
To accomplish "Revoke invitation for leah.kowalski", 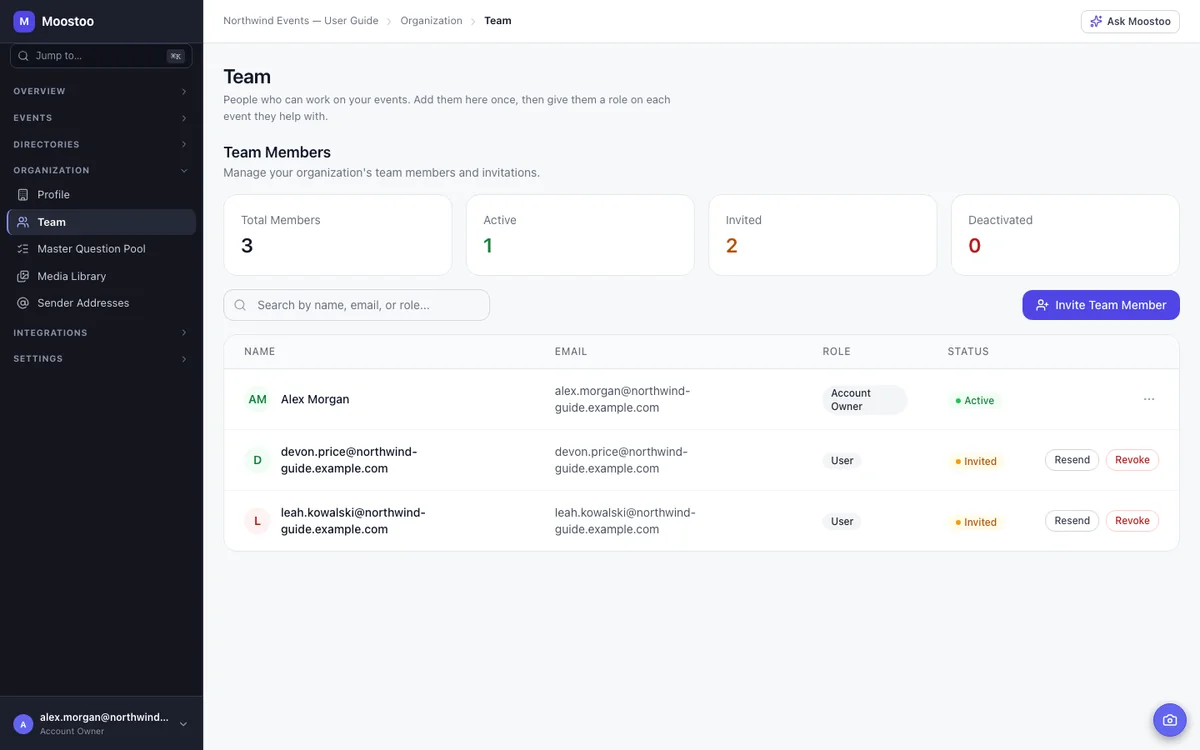I will click(1132, 521).
